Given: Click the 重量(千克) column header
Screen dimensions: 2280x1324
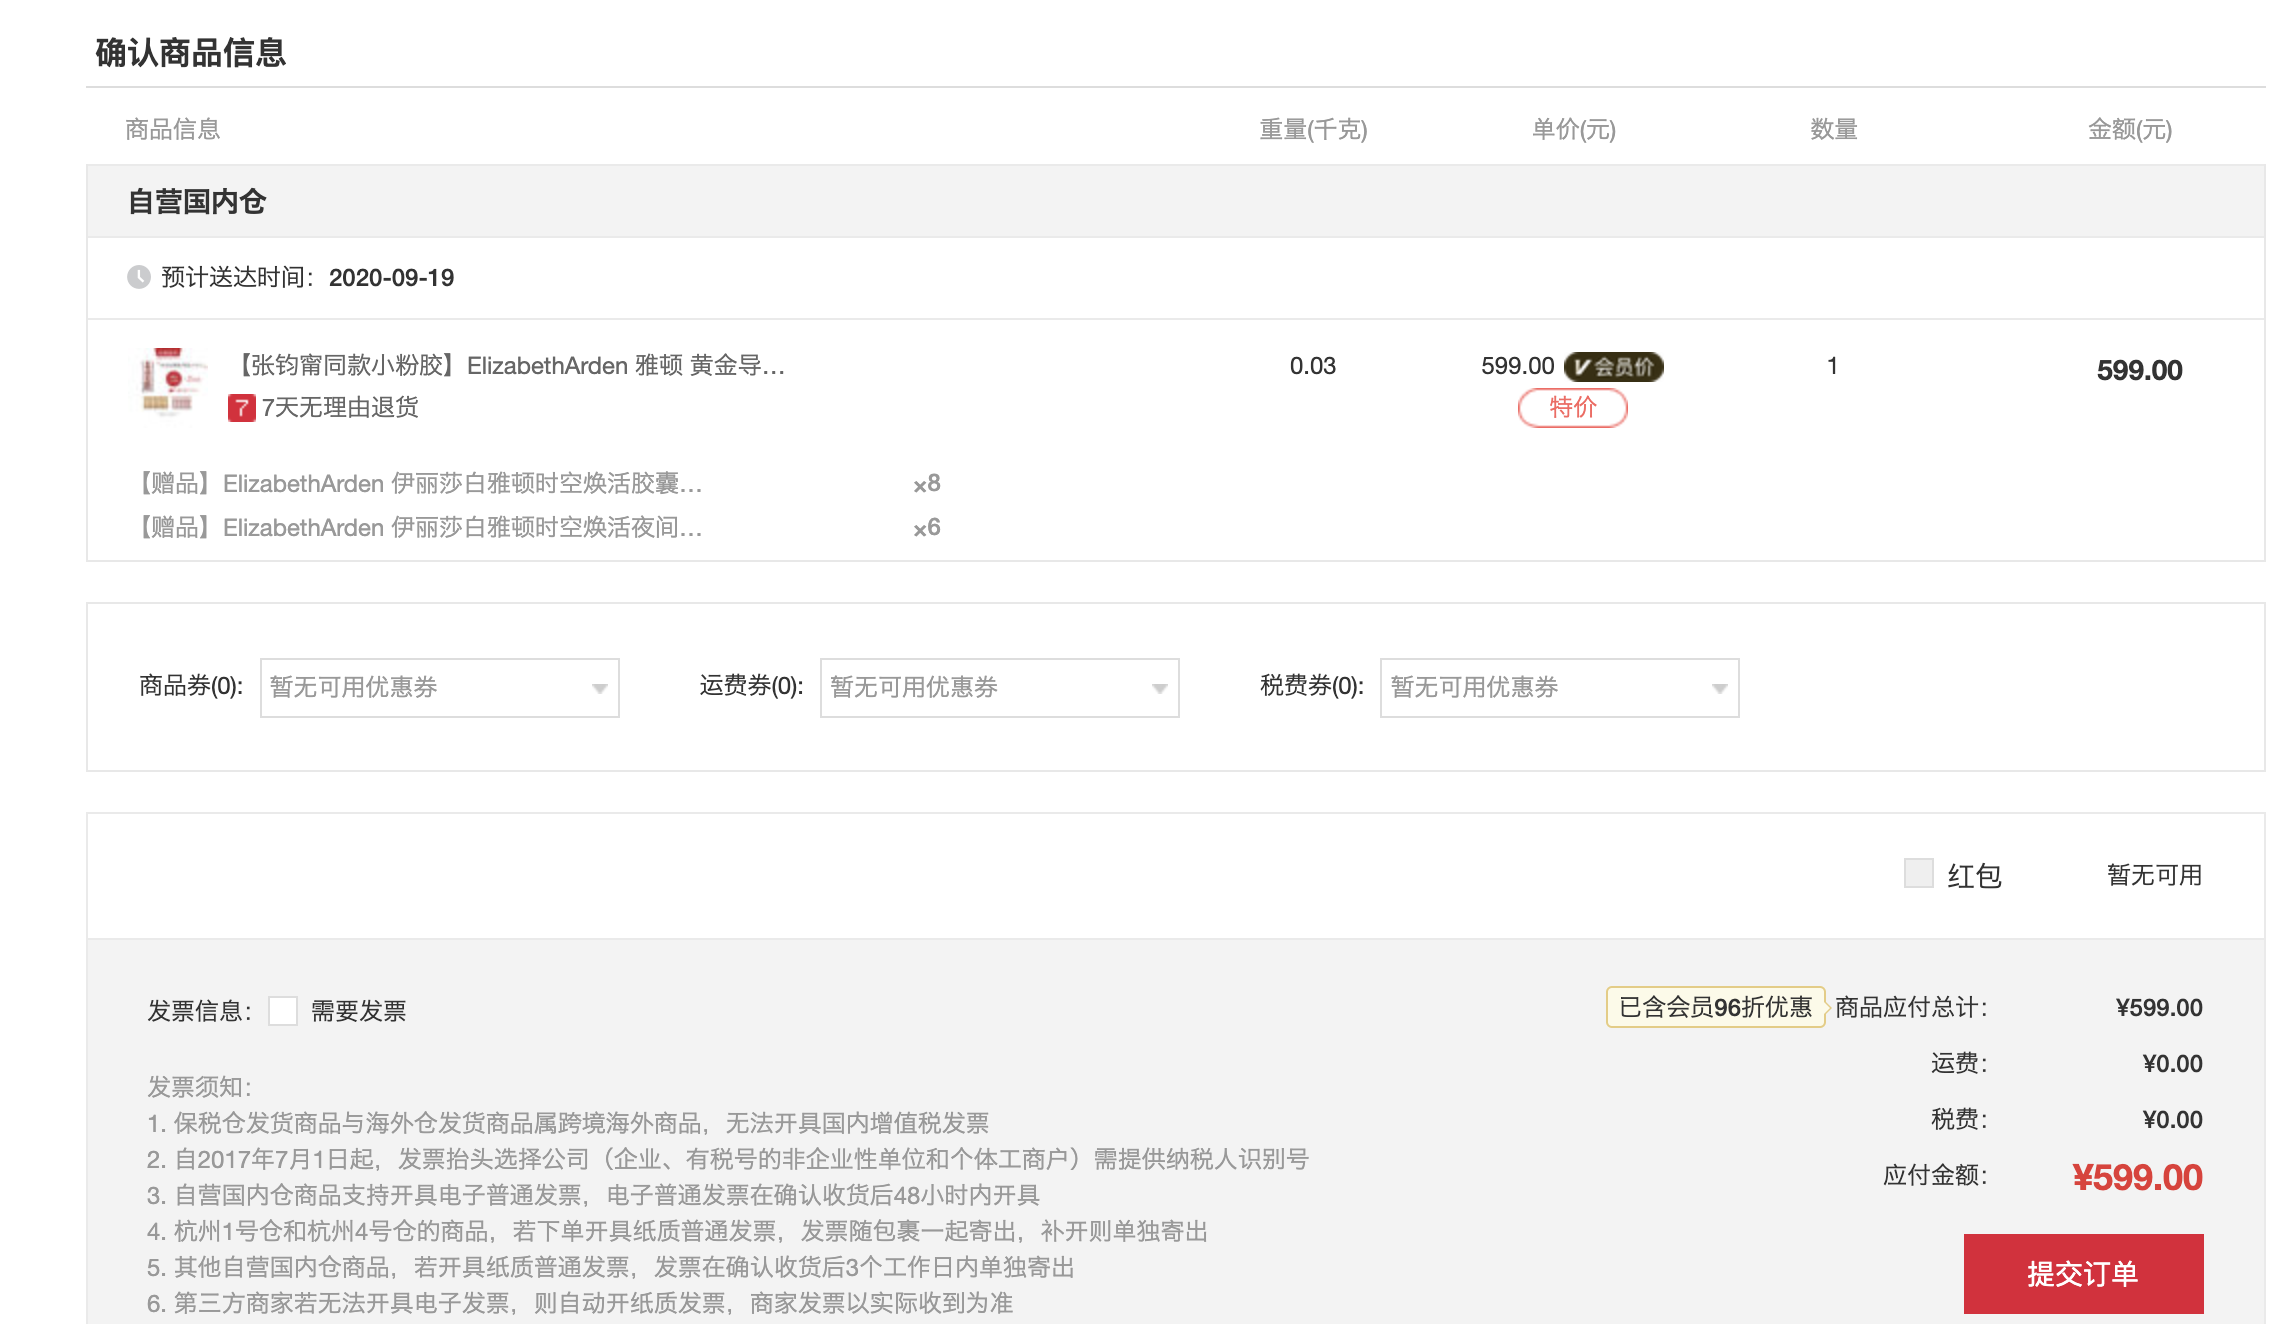Looking at the screenshot, I should [x=1313, y=130].
